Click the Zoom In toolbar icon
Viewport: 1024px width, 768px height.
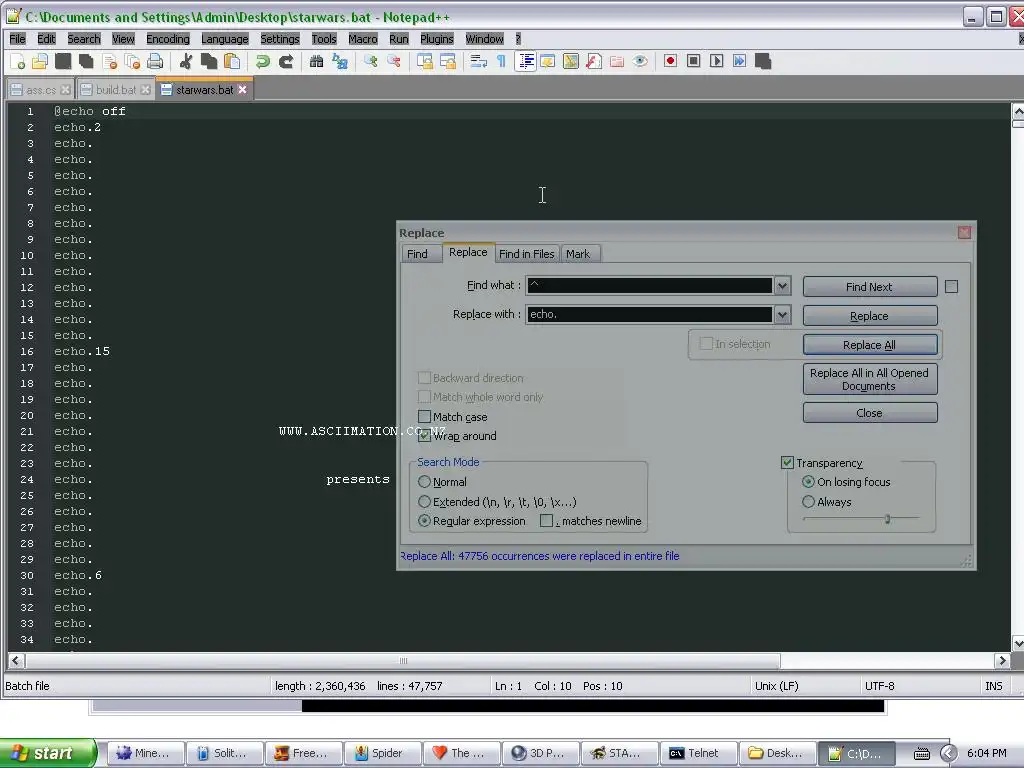pos(371,61)
